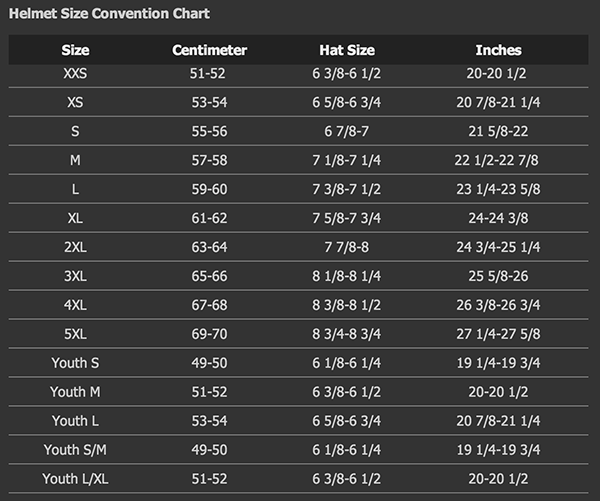This screenshot has height=501, width=600.
Task: Select the M size label
Action: pos(75,160)
